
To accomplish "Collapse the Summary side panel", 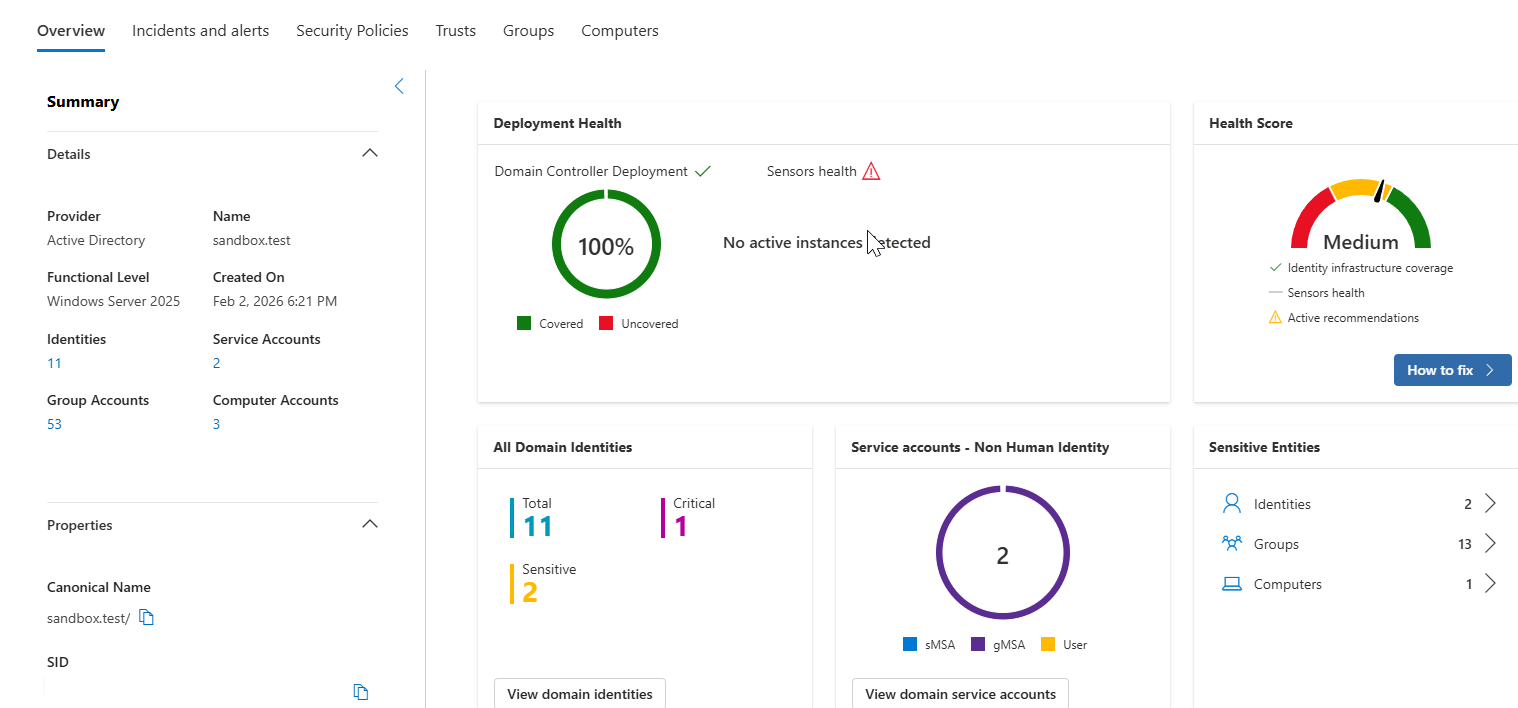I will coord(399,86).
